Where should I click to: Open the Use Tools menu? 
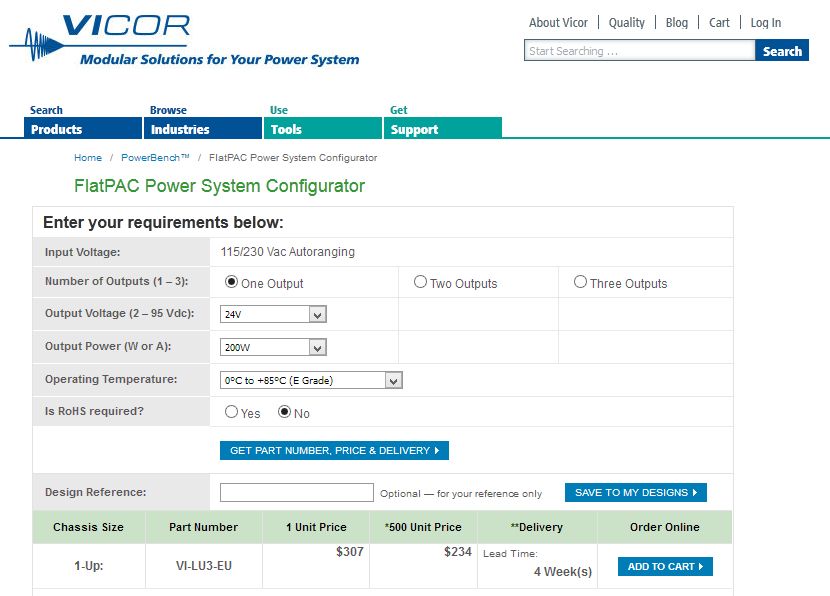323,128
